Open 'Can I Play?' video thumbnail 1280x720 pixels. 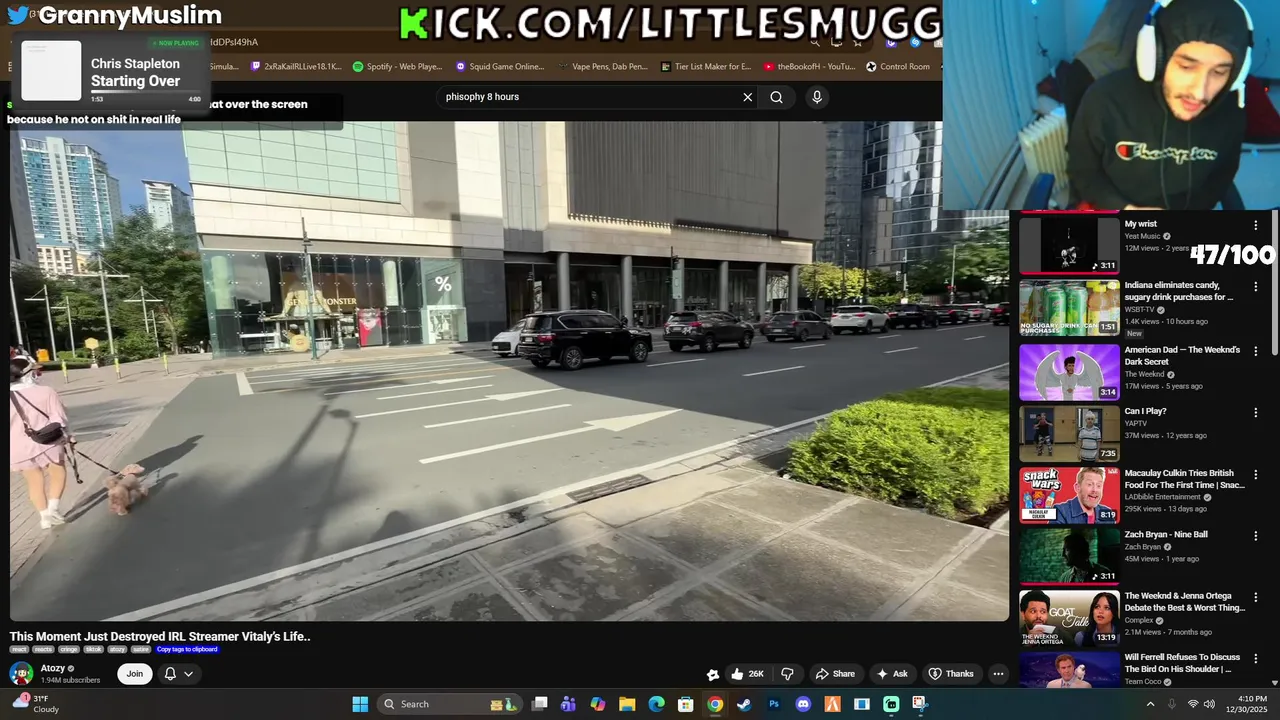(1069, 434)
